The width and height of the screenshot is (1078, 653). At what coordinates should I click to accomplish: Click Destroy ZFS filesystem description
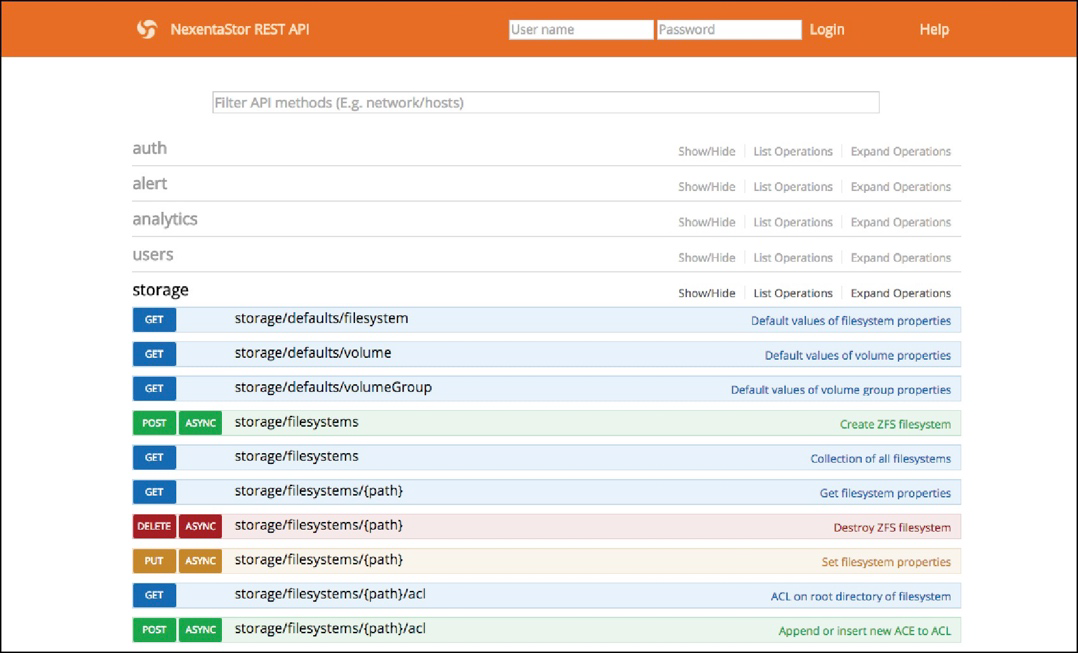click(x=892, y=527)
